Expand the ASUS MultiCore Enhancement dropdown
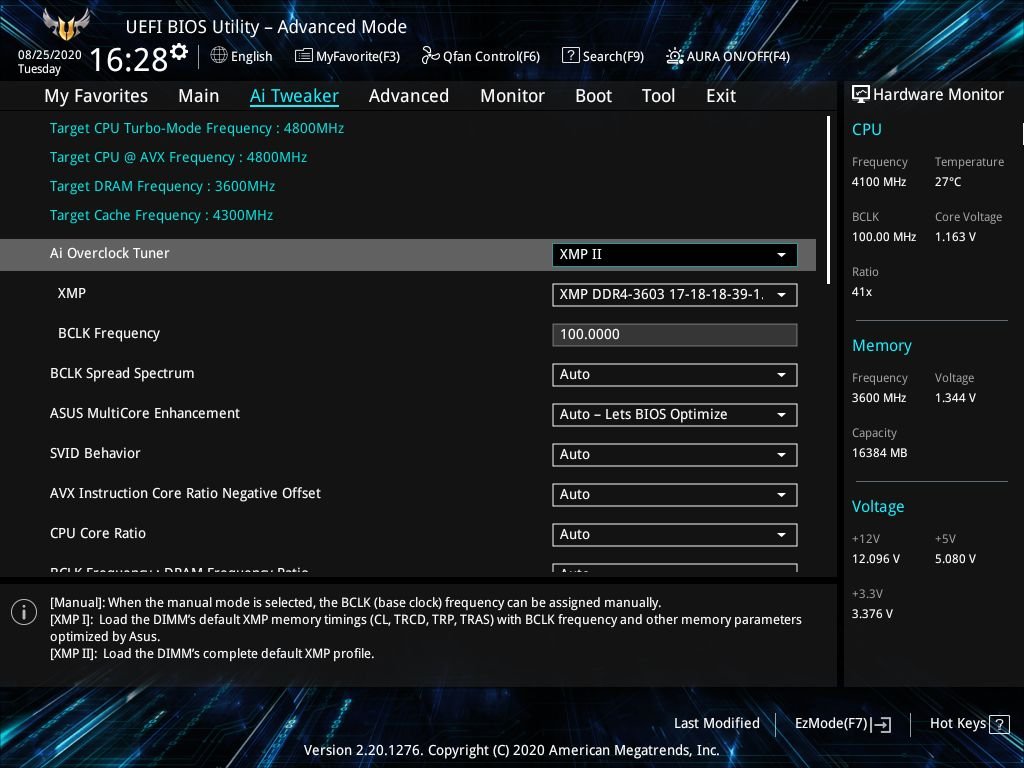The height and width of the screenshot is (768, 1024). tap(675, 415)
